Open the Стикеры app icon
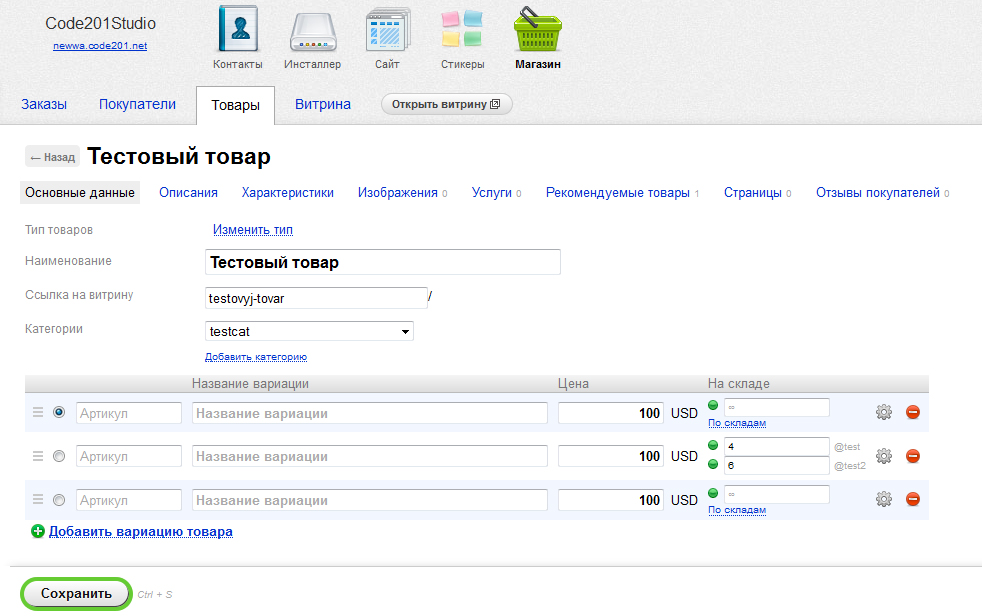 click(x=462, y=31)
